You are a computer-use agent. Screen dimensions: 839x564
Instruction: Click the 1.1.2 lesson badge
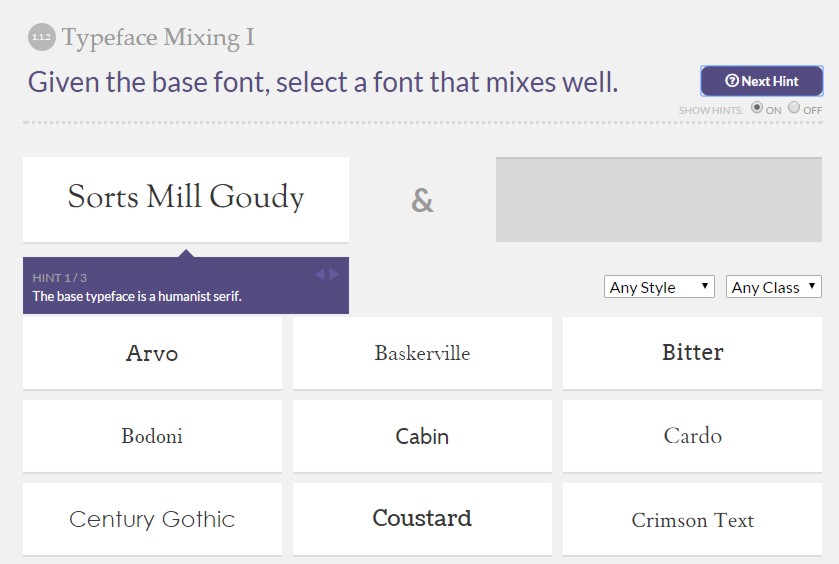coord(42,37)
